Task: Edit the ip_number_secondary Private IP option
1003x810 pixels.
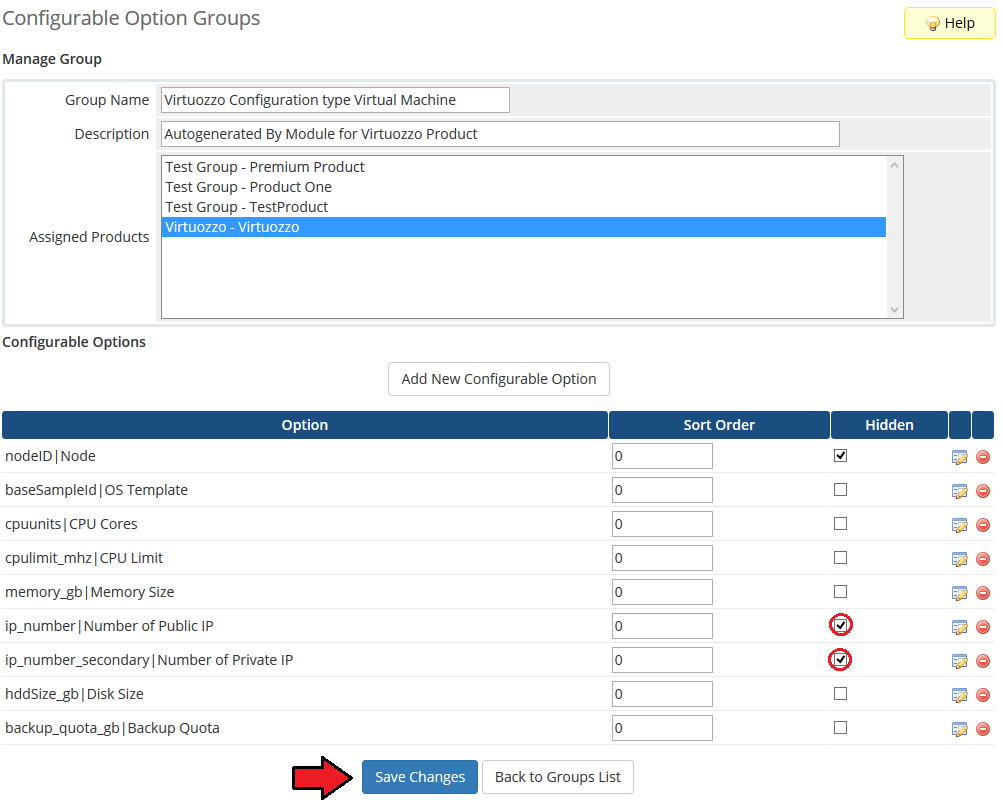Action: tap(960, 661)
